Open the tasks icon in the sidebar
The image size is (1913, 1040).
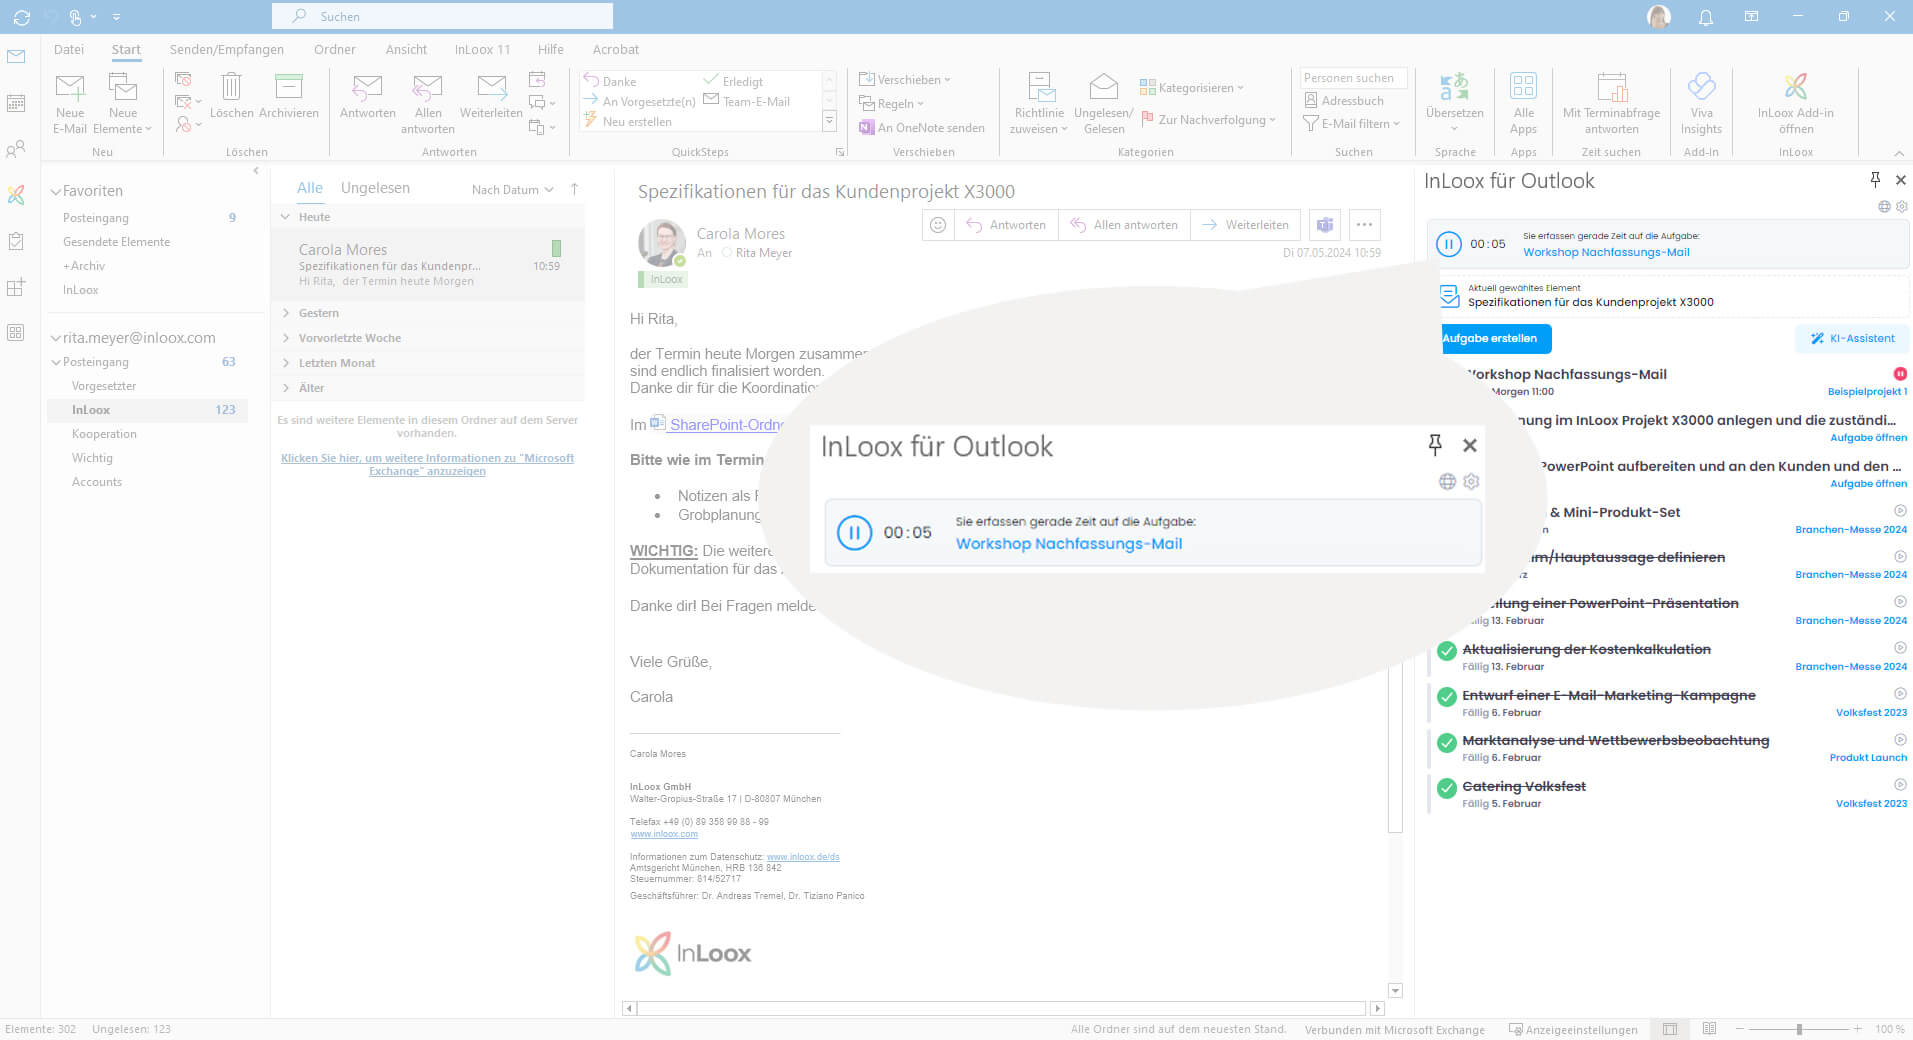[x=16, y=241]
